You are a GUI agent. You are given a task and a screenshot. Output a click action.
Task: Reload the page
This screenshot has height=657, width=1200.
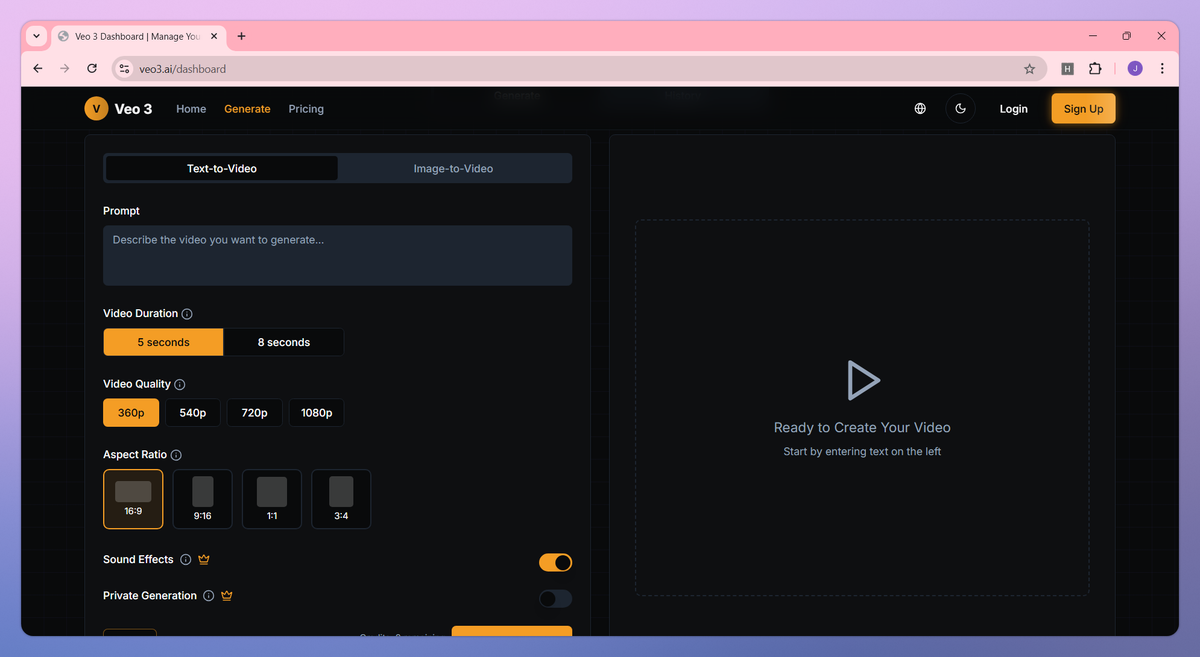pyautogui.click(x=92, y=69)
